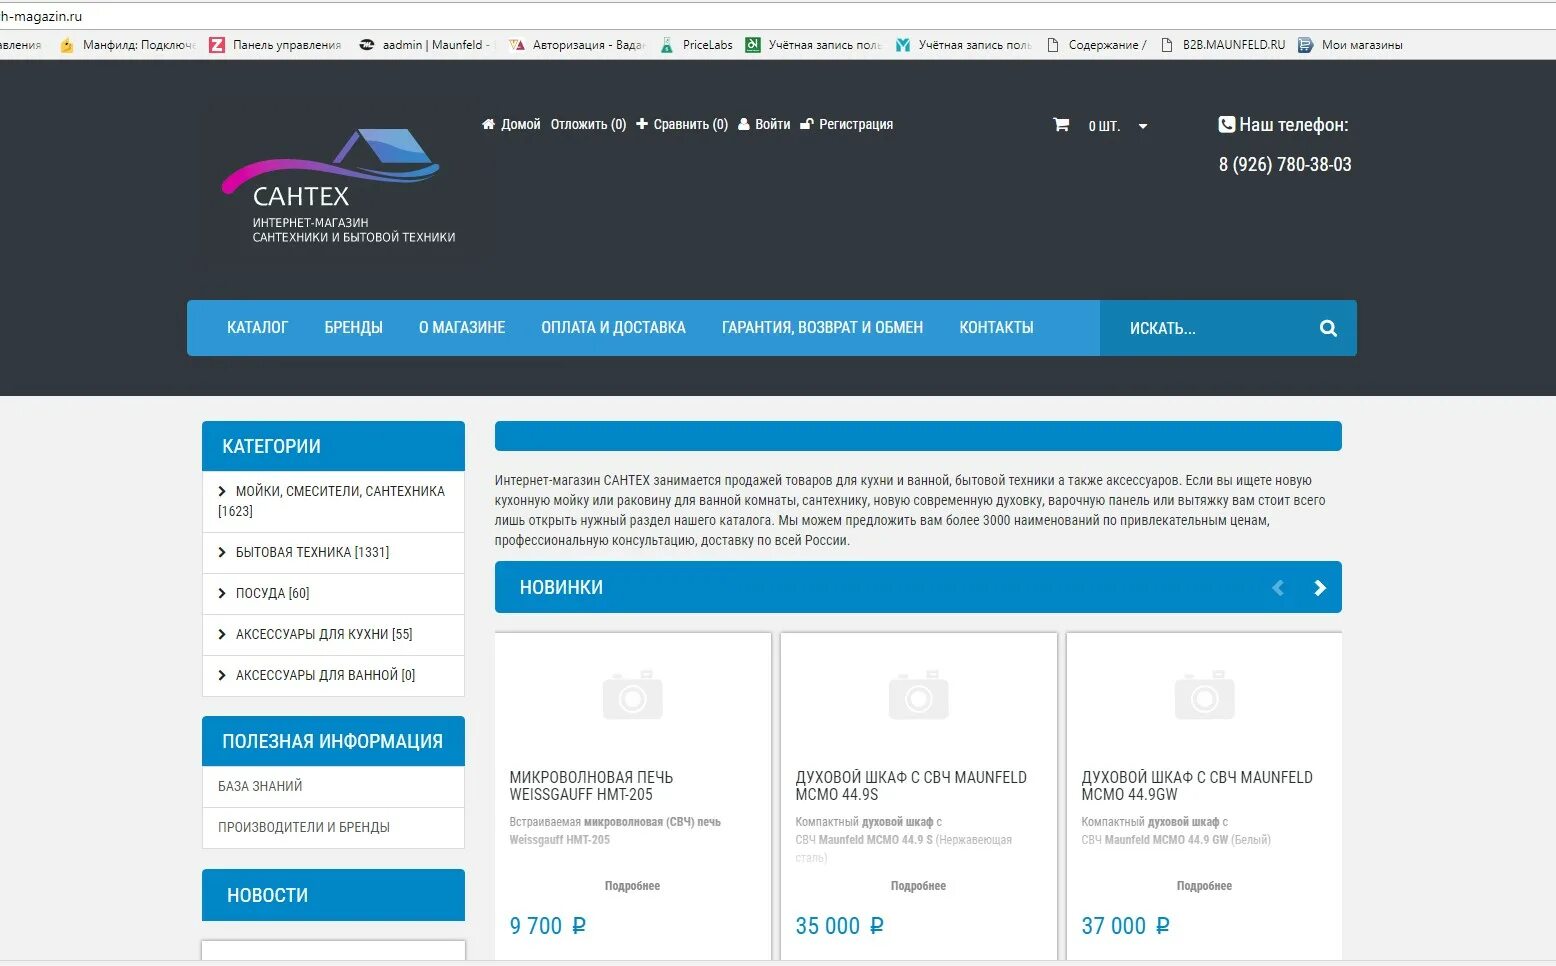Click the 0 шт. cart count
Screen dimensions: 1556x966
click(x=1104, y=126)
